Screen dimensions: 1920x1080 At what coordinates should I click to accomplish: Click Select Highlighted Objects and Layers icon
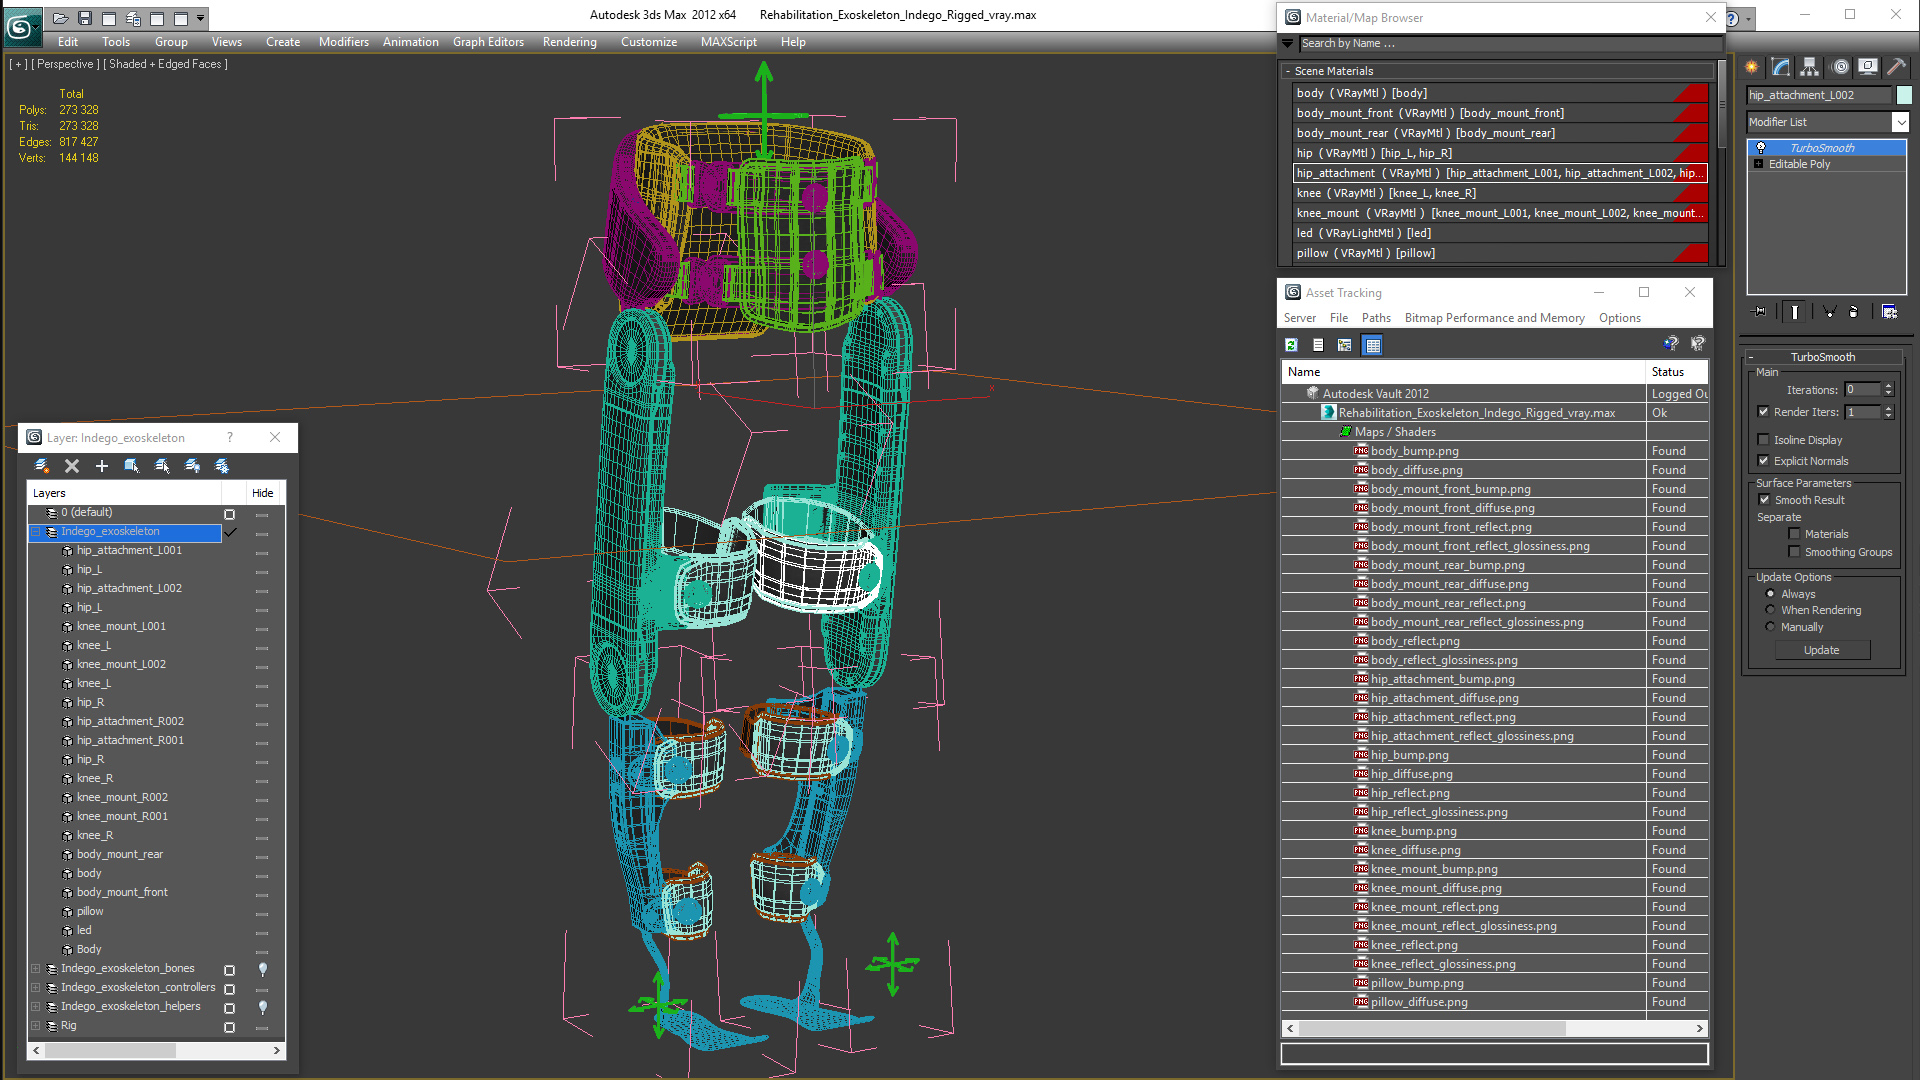coord(132,466)
